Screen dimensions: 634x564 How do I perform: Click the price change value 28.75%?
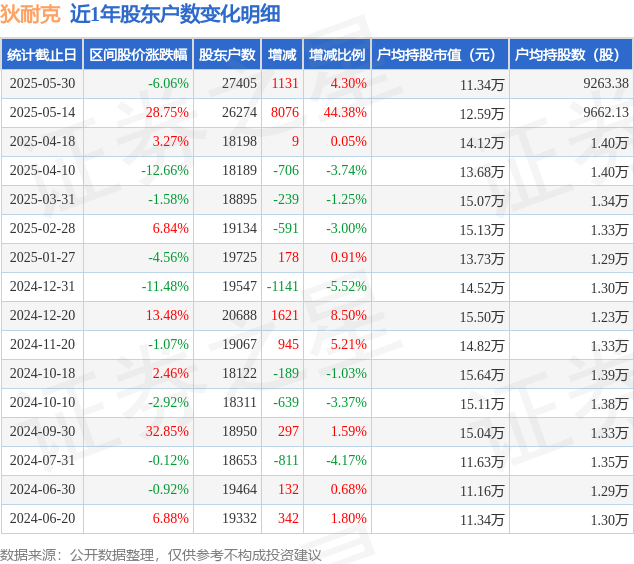pos(167,112)
